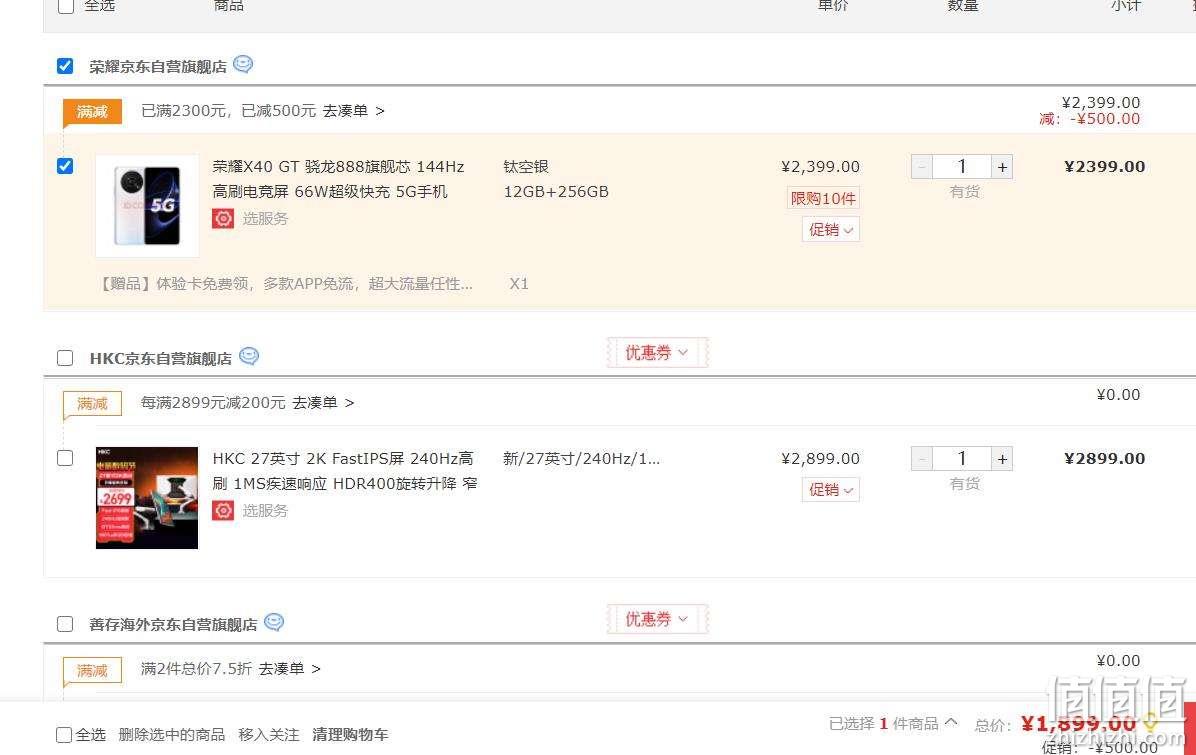Check the HKC 27英寸 monitor item checkbox
Viewport: 1196px width, 755px height.
click(x=66, y=458)
